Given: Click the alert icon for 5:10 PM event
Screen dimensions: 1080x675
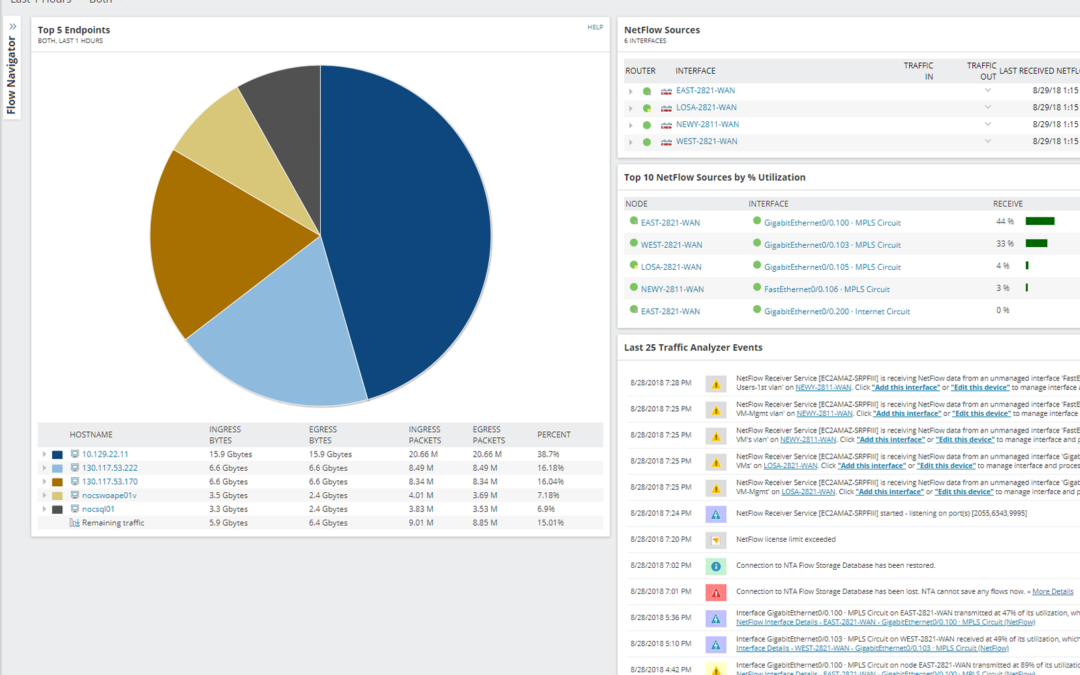Looking at the screenshot, I should 716,645.
